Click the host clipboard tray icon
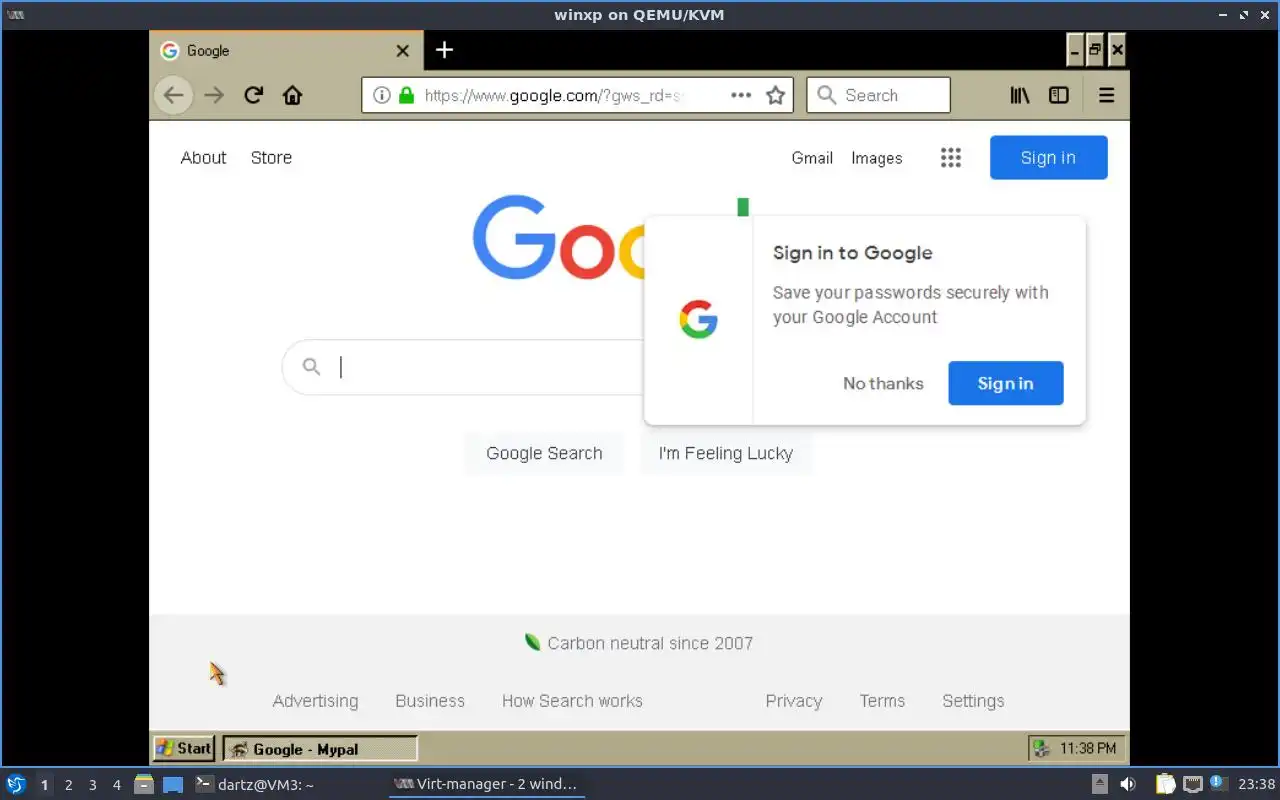The height and width of the screenshot is (800, 1280). coord(1166,784)
